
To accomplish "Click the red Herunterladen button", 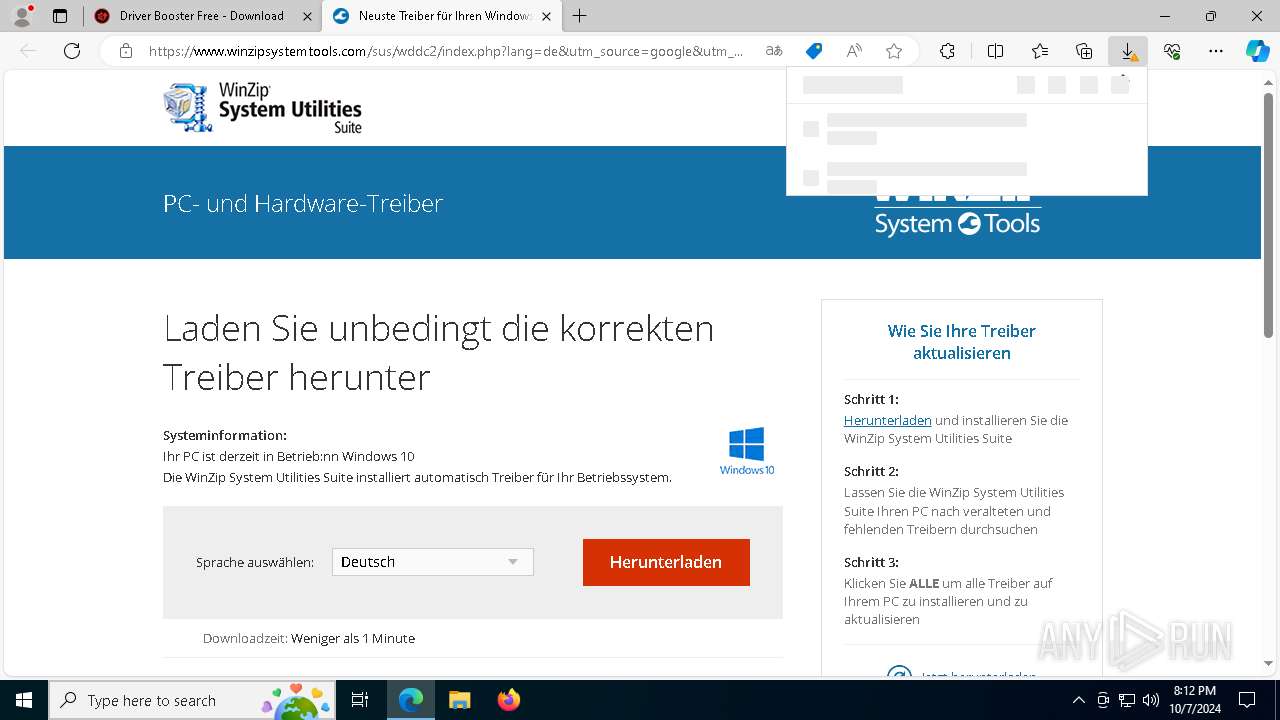I will pyautogui.click(x=666, y=563).
